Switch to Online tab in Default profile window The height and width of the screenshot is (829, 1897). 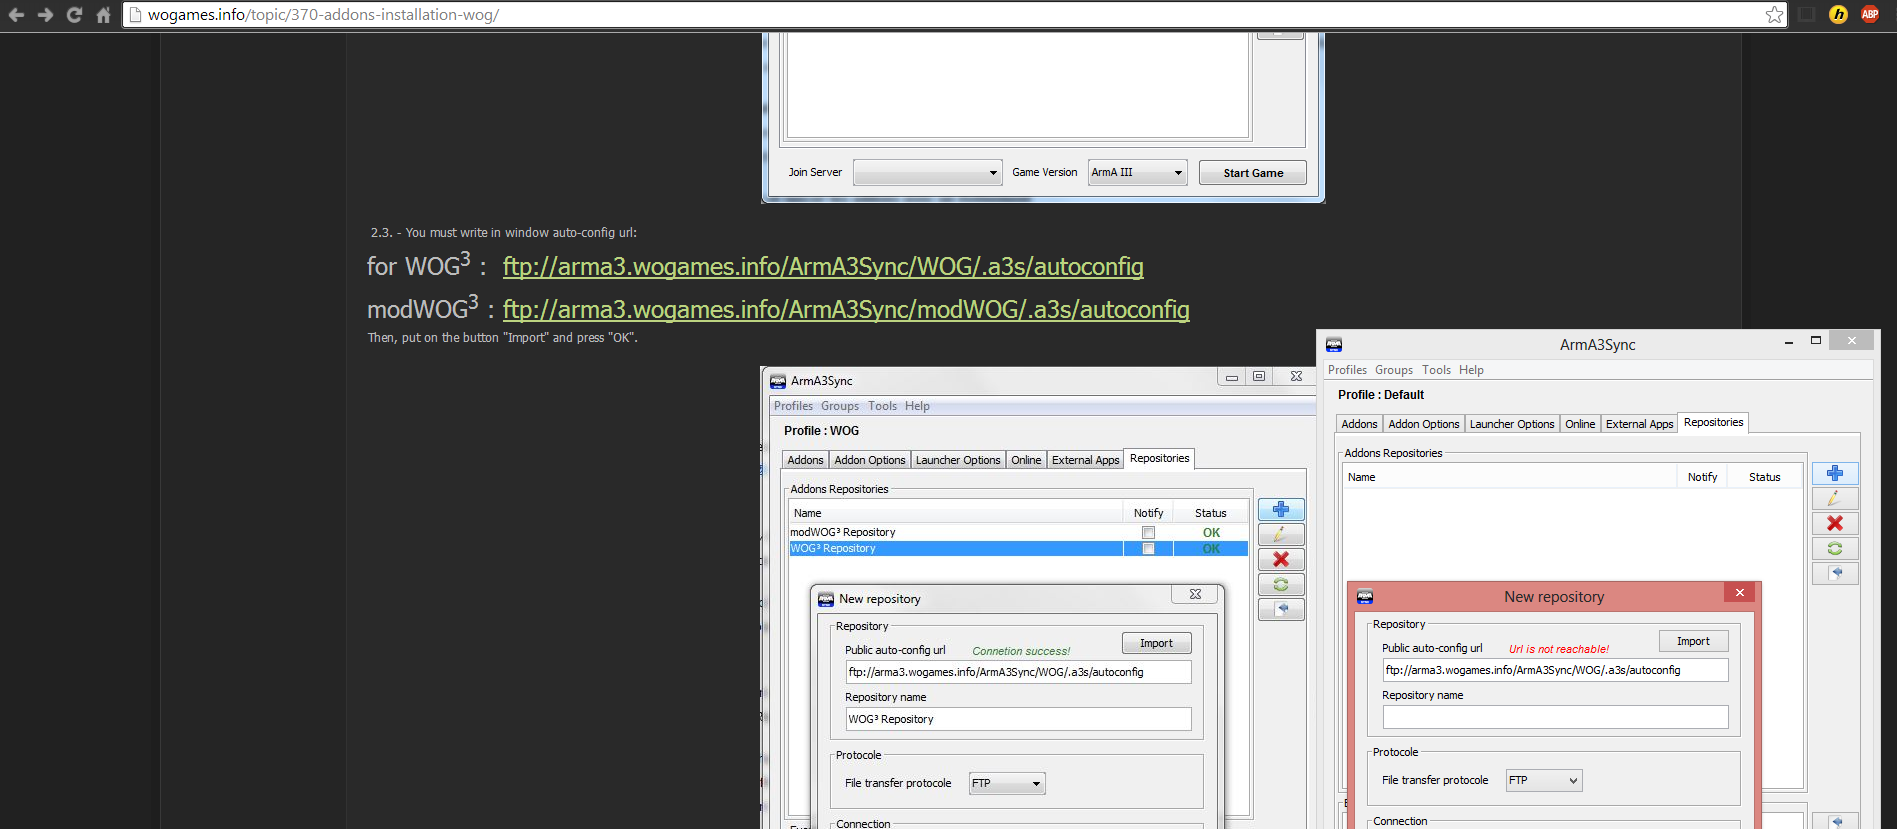[x=1580, y=424]
